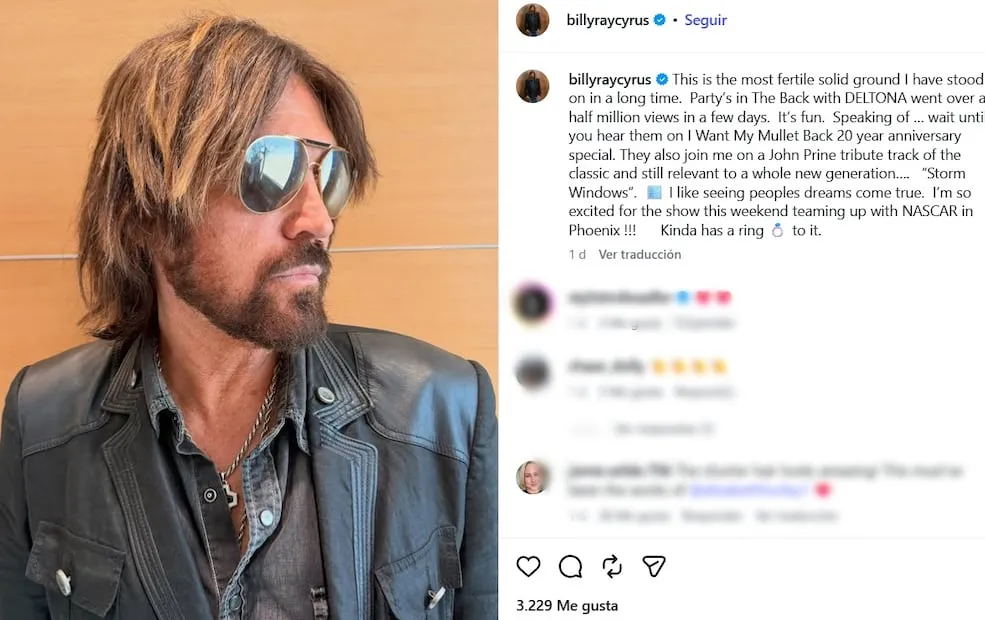Click the second blurred commenter avatar
Image resolution: width=985 pixels, height=620 pixels.
point(533,371)
